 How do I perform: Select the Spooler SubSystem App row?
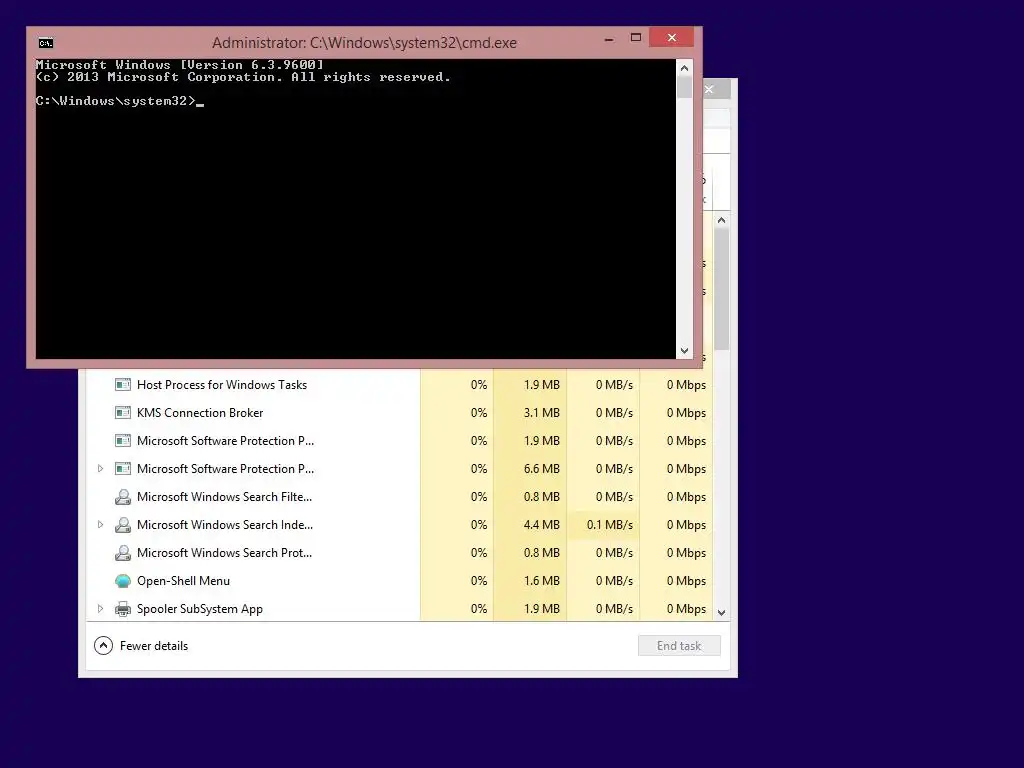[x=399, y=609]
